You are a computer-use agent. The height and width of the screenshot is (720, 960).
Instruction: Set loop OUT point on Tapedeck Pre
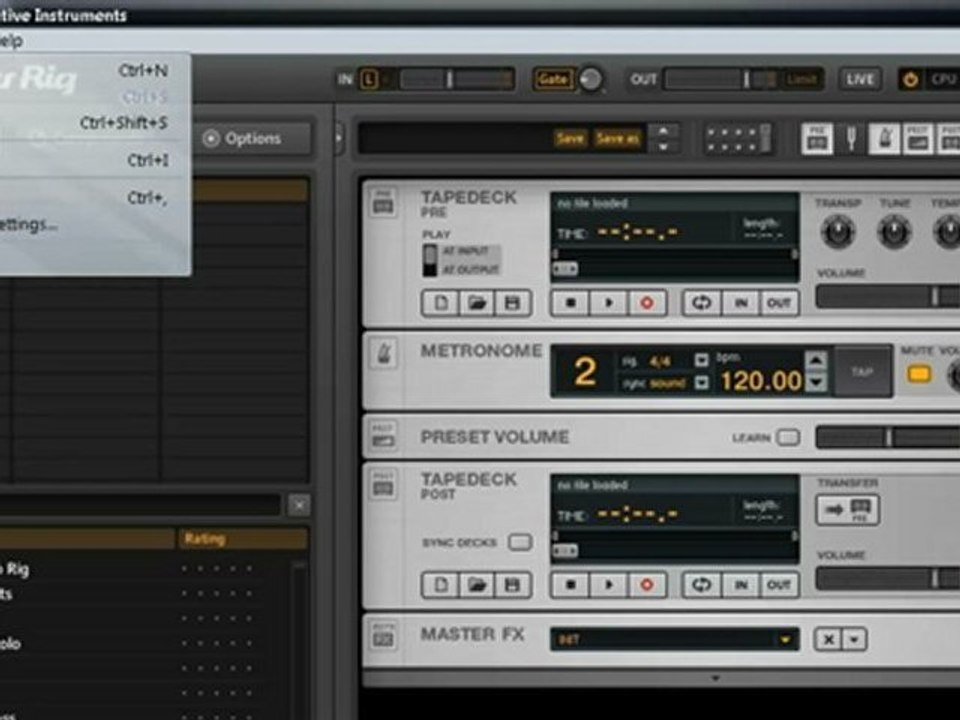coord(779,303)
